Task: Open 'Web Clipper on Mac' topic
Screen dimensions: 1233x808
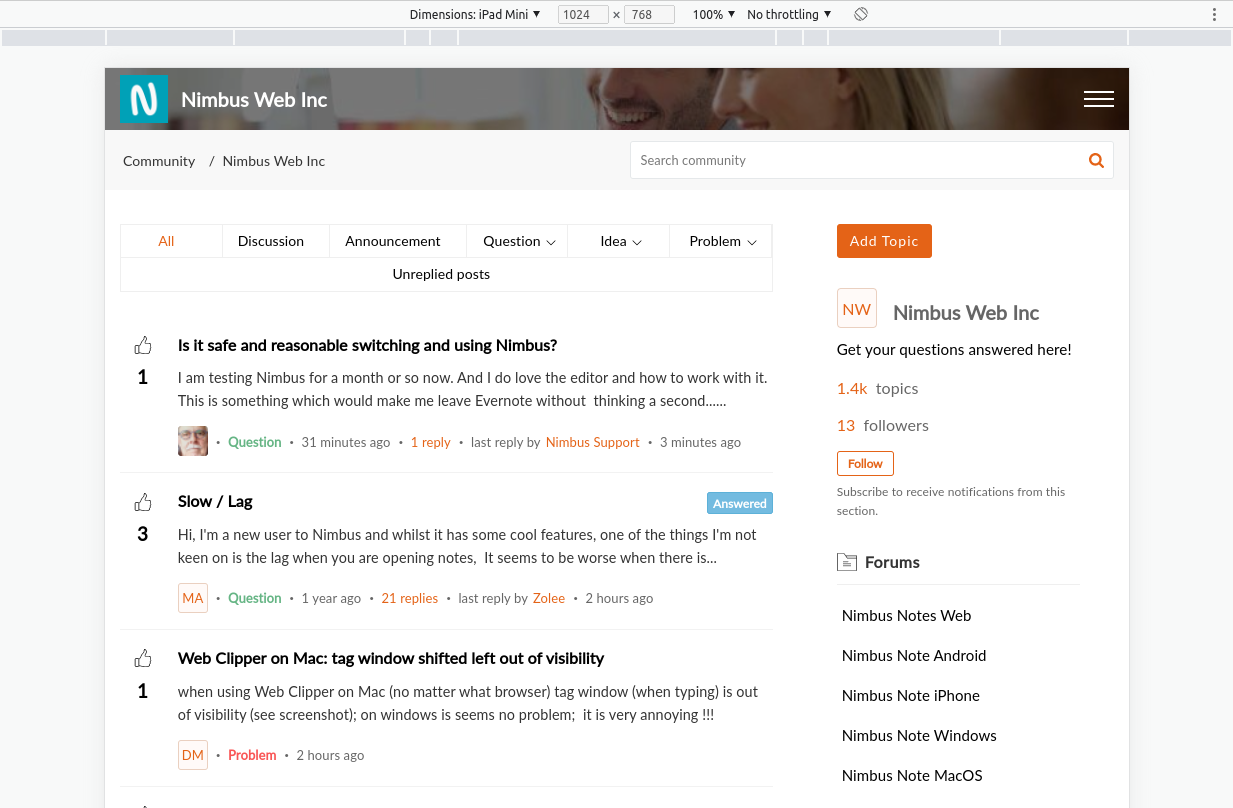Action: [x=391, y=658]
